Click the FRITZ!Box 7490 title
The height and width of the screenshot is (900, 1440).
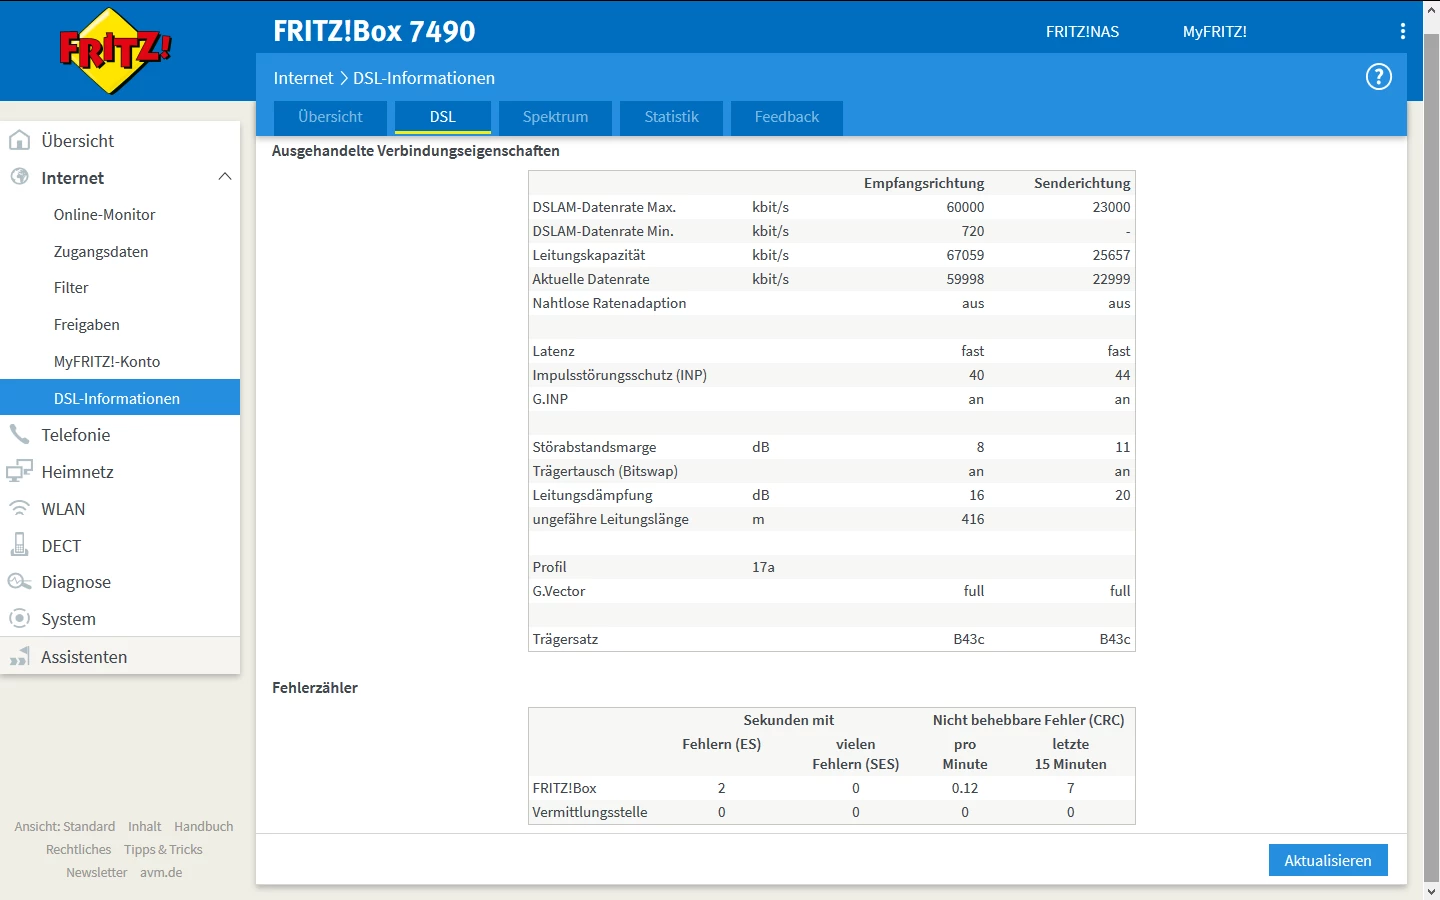(374, 31)
